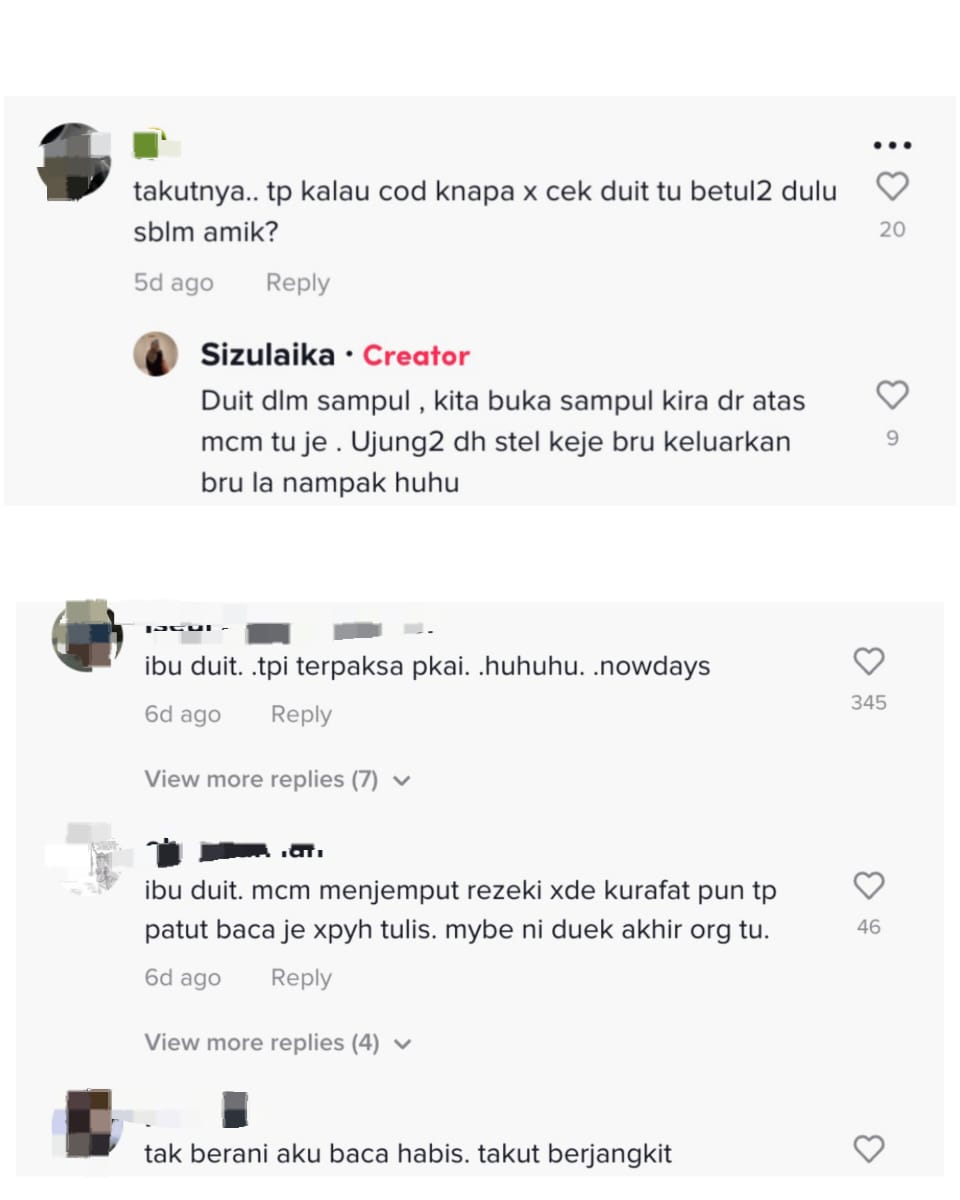Reply to the 'menjemput rezeki' comment

[x=301, y=978]
